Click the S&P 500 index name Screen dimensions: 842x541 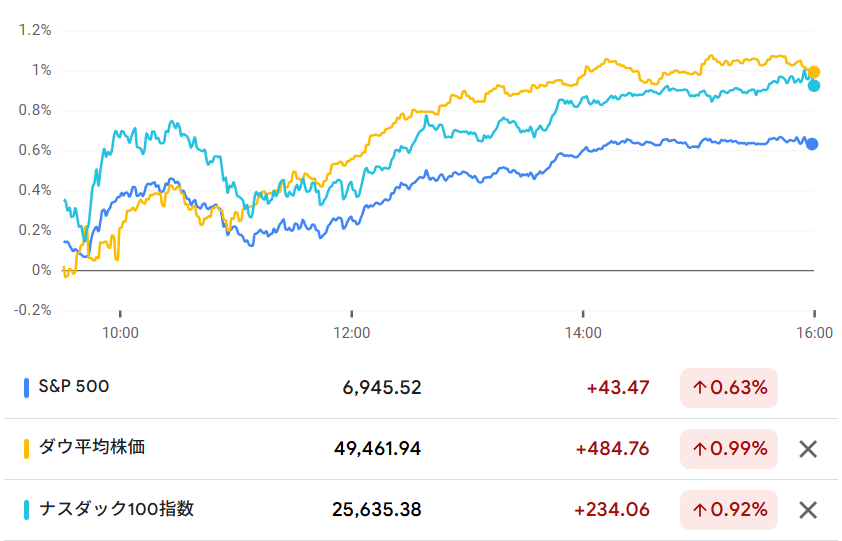coord(74,387)
